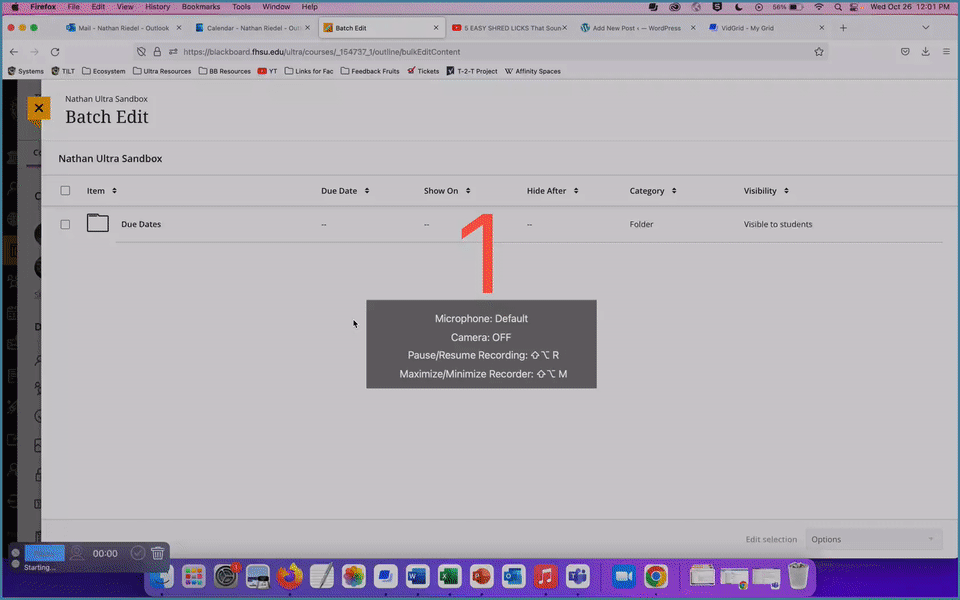Open the BB Resources bookmarks folder
960x600 pixels.
point(224,71)
